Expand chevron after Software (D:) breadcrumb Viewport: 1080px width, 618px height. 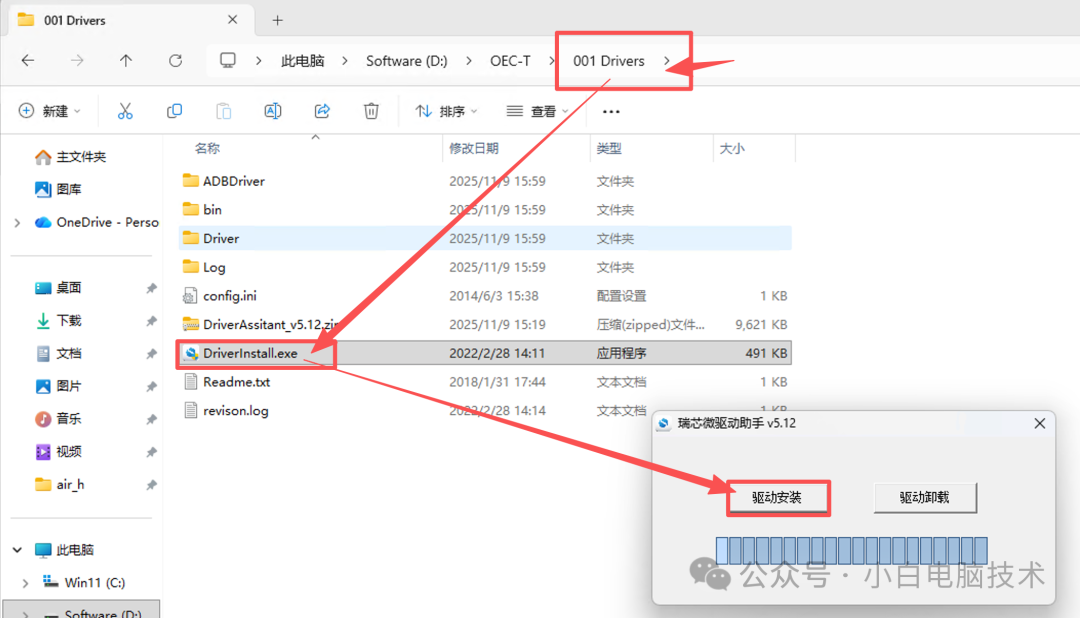468,61
